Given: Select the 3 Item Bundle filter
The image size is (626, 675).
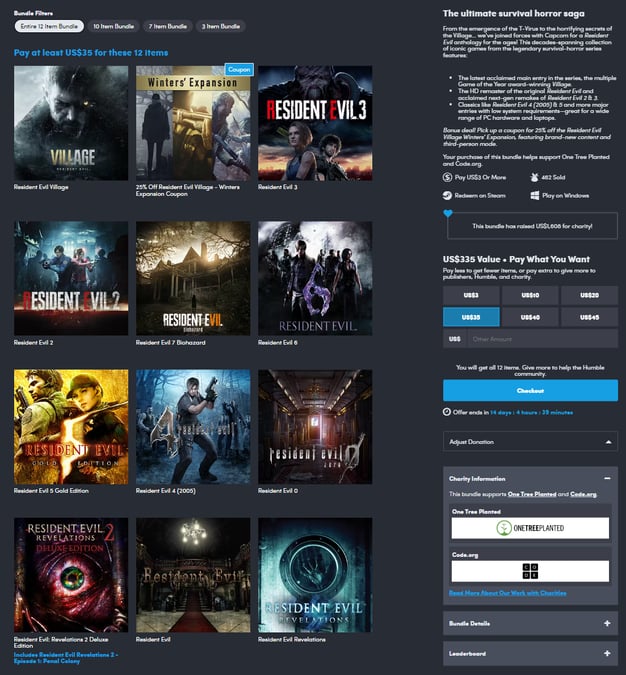Looking at the screenshot, I should click(220, 26).
